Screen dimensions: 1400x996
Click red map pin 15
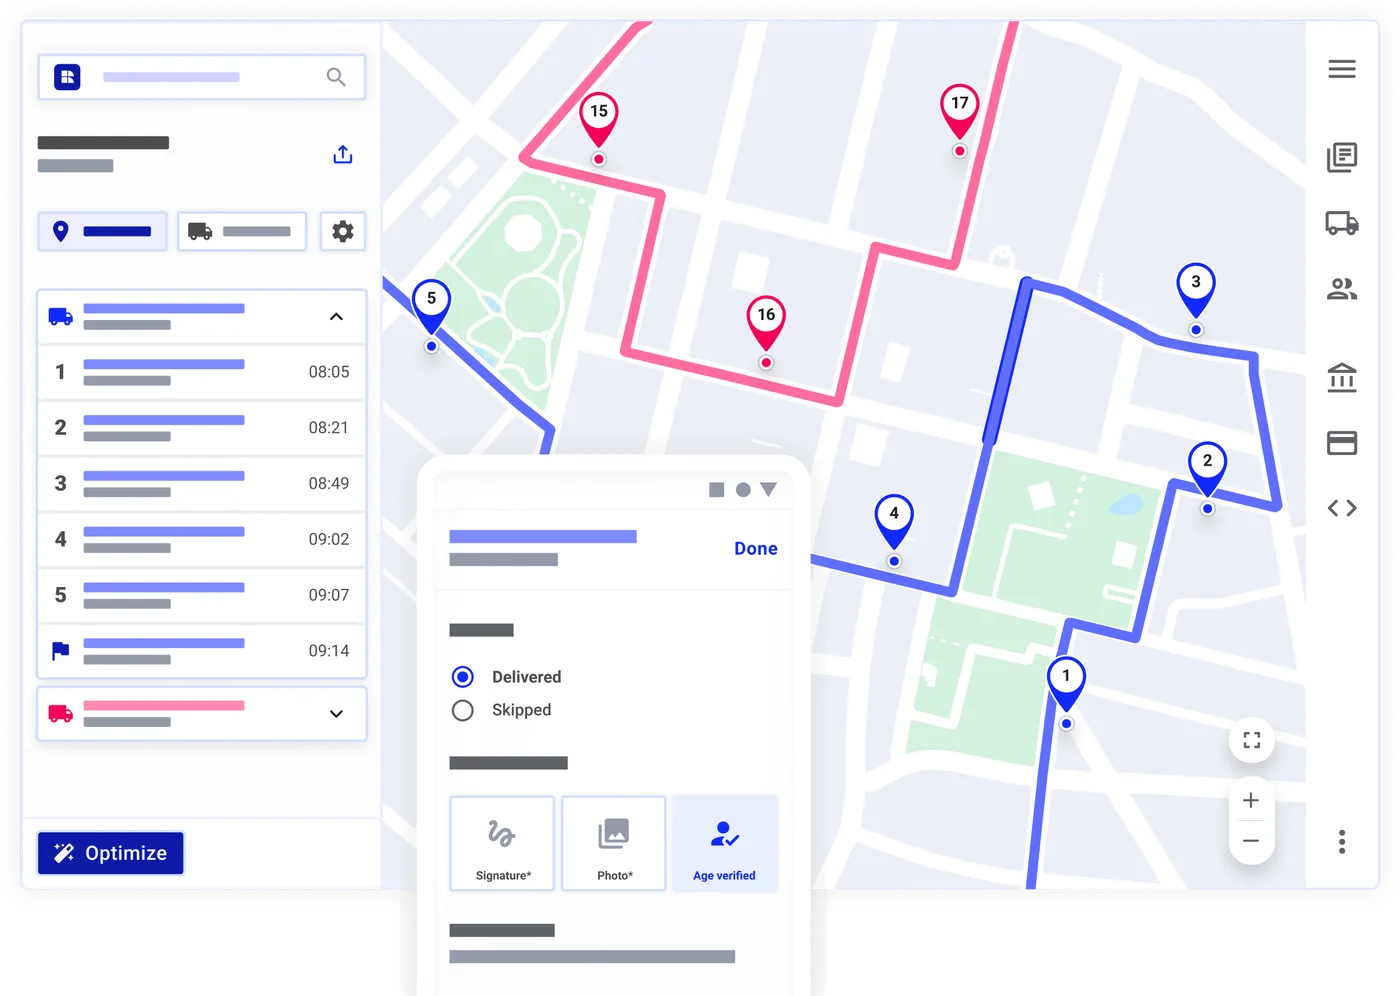point(599,119)
